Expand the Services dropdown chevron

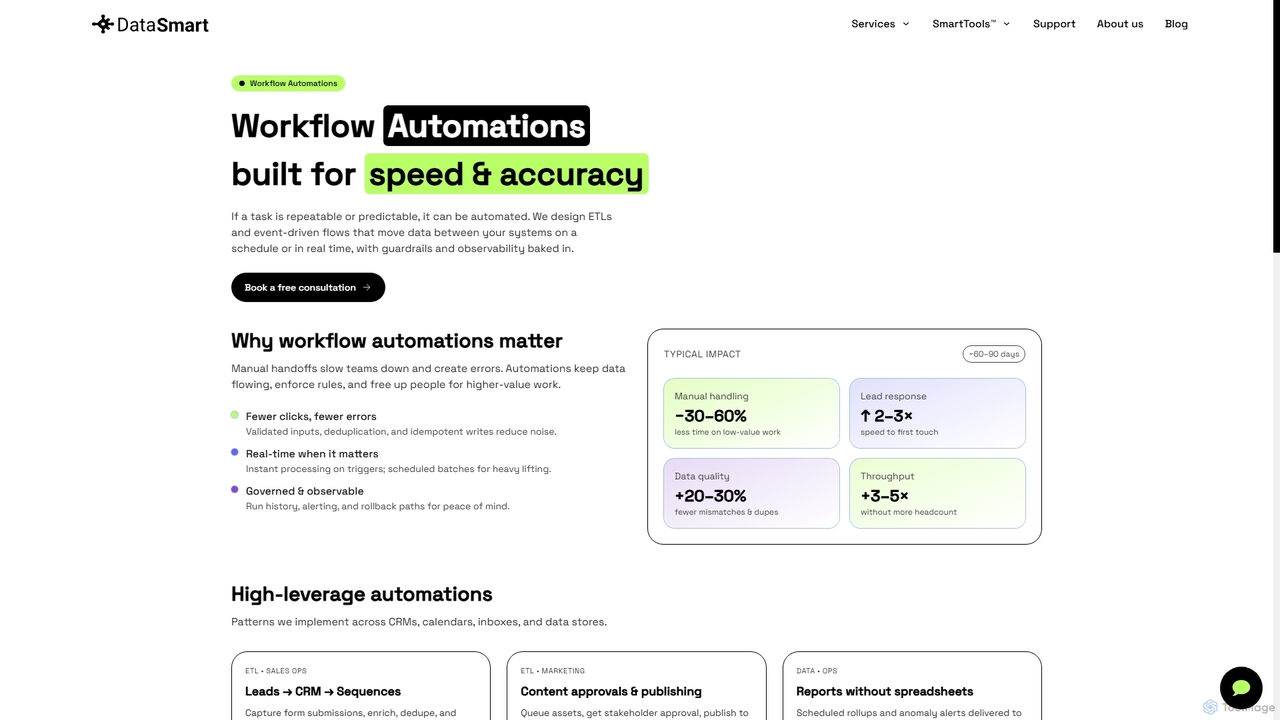point(906,24)
